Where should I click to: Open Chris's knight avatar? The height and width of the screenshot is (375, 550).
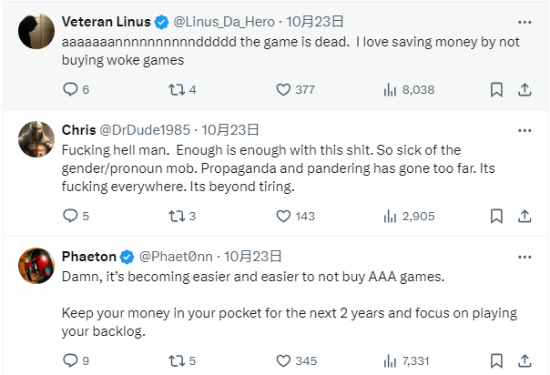[36, 139]
